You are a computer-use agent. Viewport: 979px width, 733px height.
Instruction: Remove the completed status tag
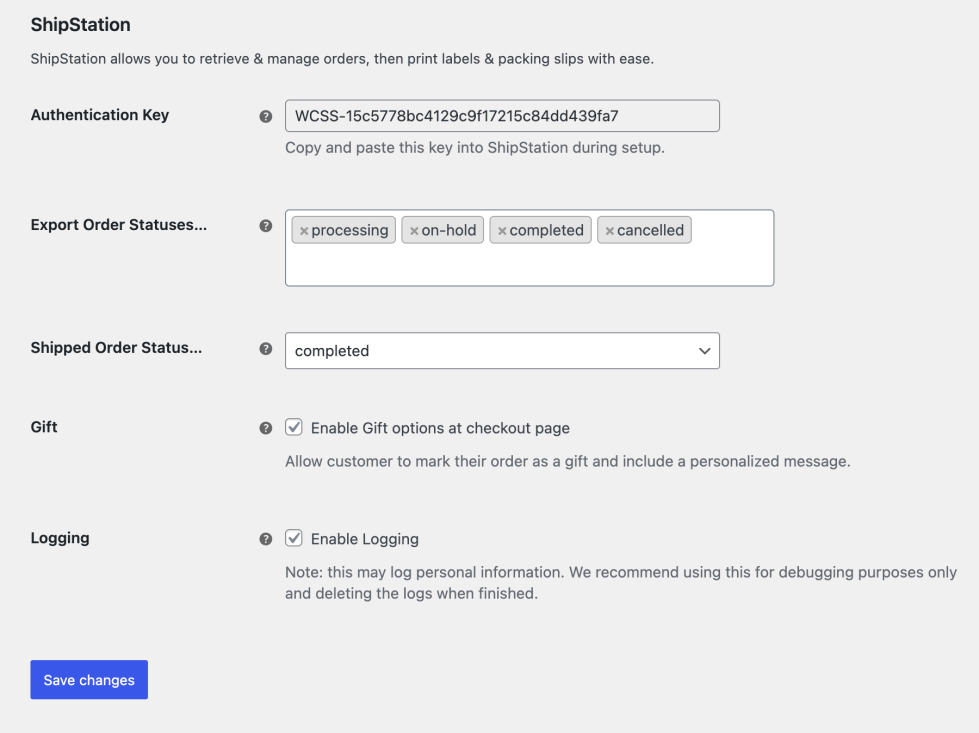coord(502,231)
